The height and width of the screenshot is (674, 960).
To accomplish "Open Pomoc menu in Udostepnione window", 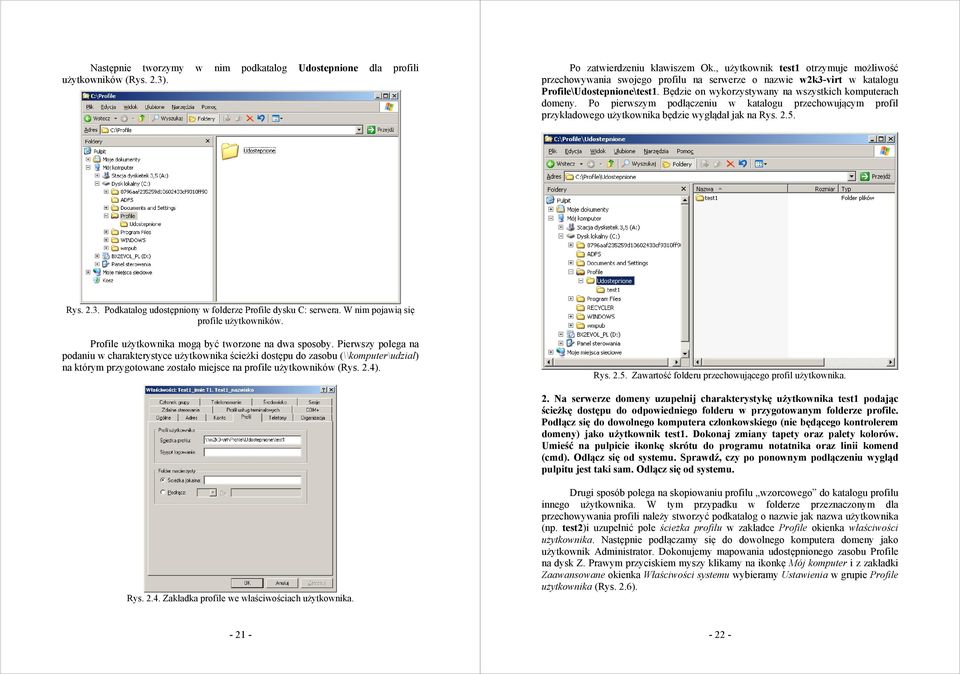I will [x=685, y=151].
